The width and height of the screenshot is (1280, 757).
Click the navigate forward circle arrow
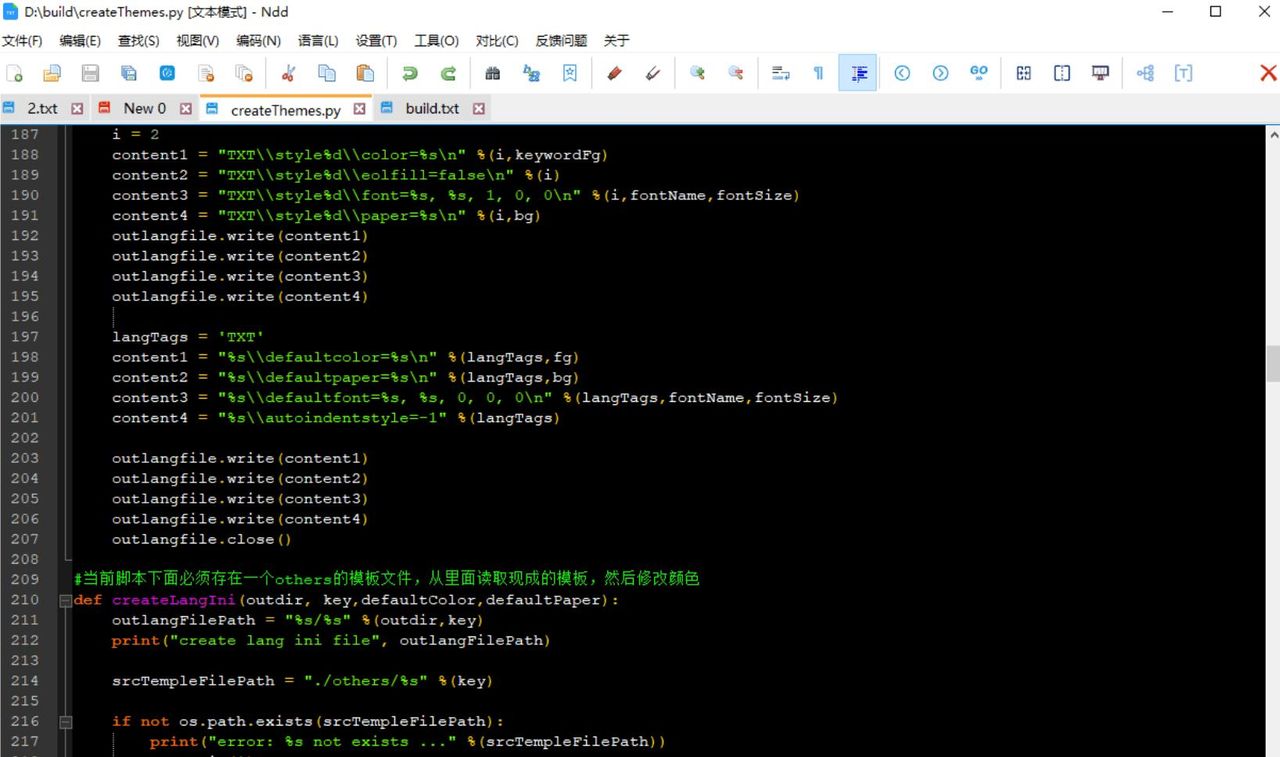click(x=940, y=73)
